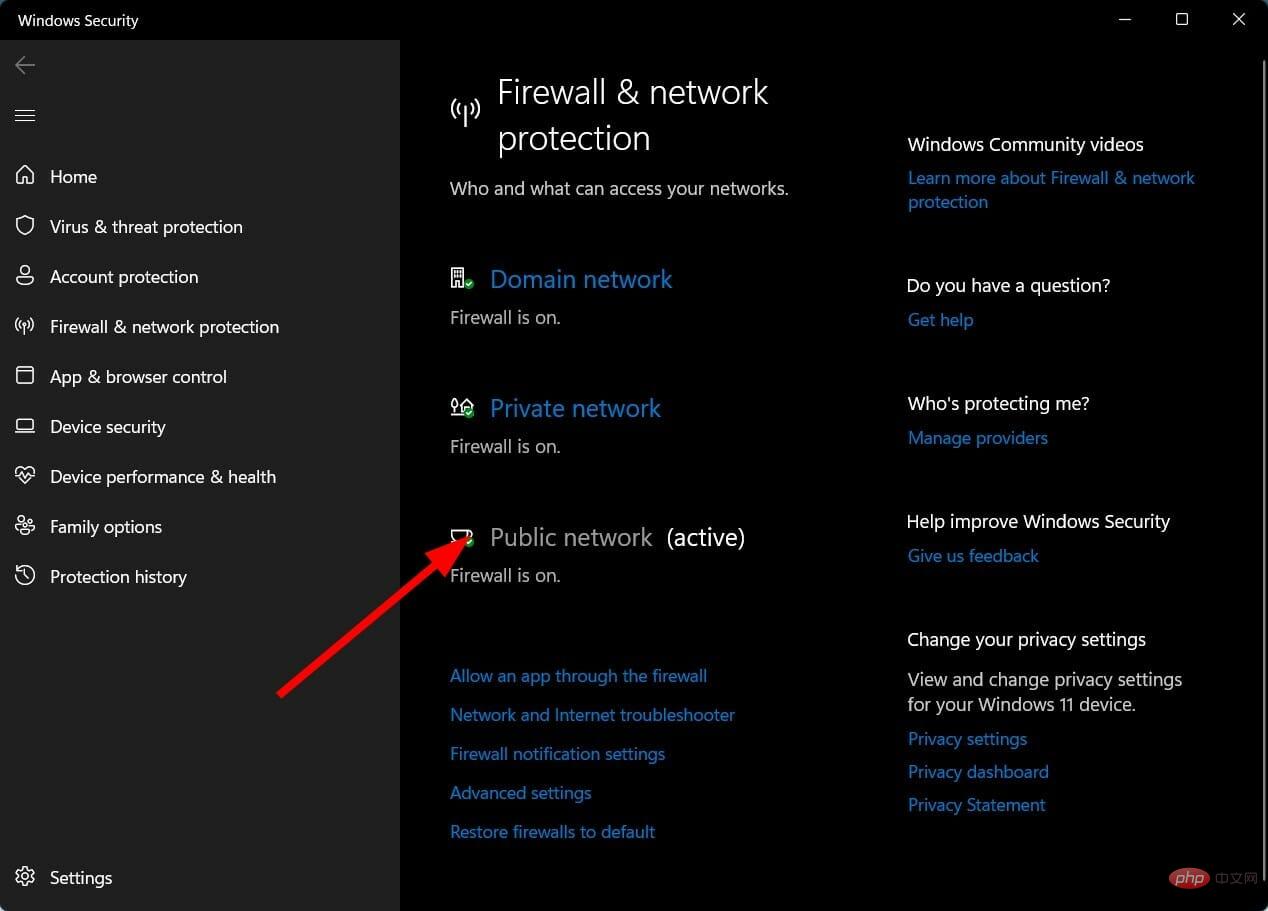Click the Device security laptop icon
The image size is (1268, 911).
pyautogui.click(x=25, y=426)
